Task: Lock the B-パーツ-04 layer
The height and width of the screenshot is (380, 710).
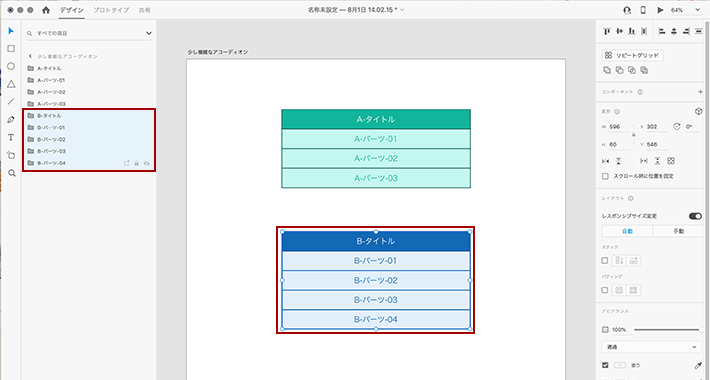Action: tap(137, 163)
